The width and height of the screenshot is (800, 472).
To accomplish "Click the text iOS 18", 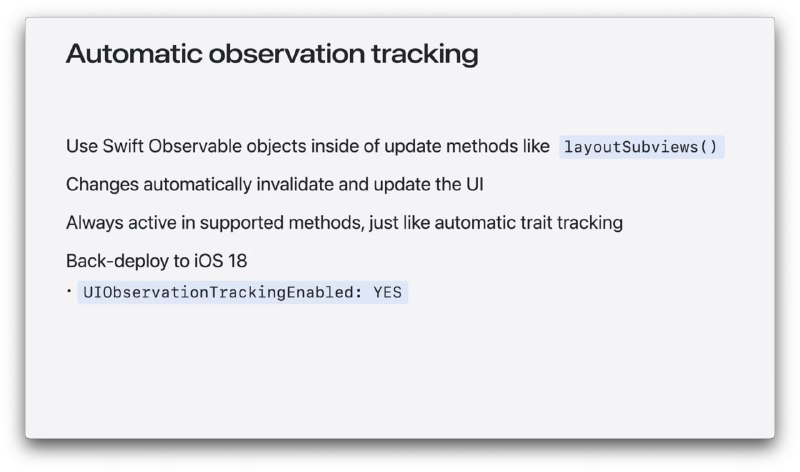I will [x=220, y=261].
